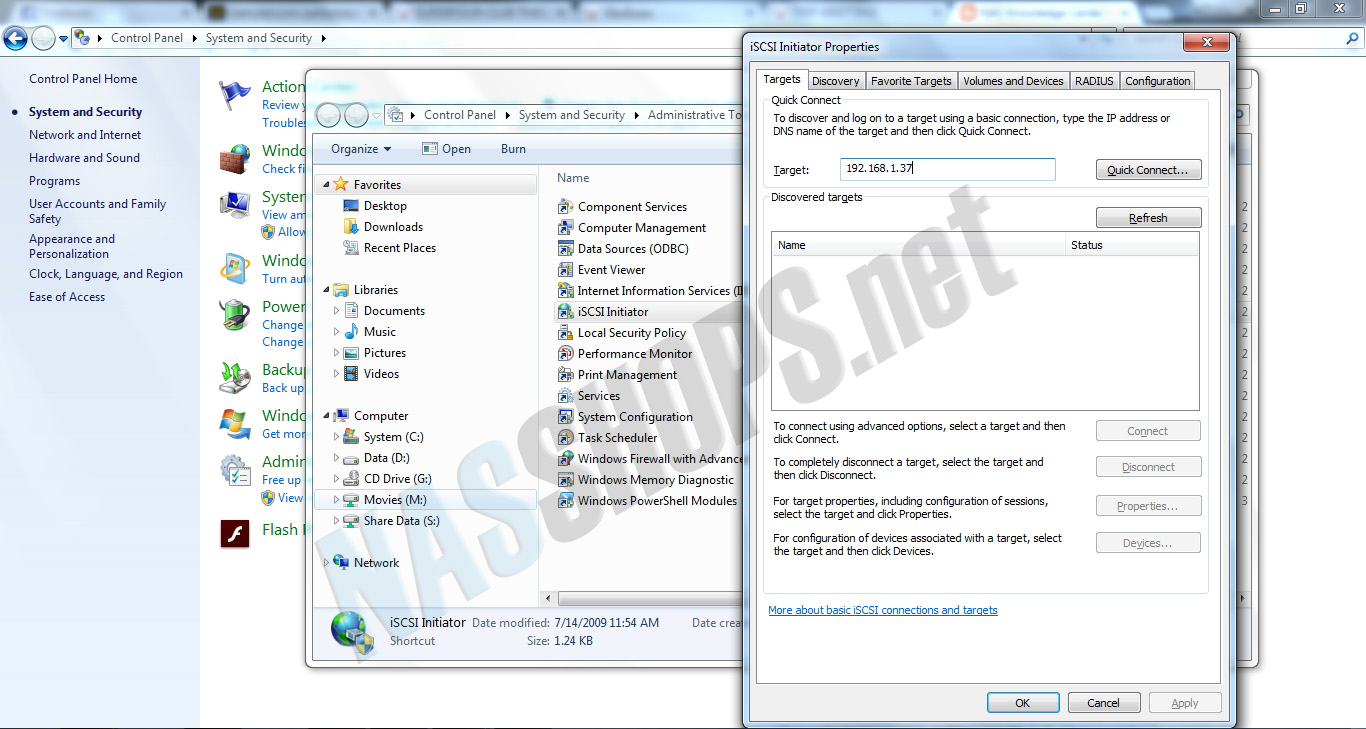
Task: Click the Quick Connect button
Action: point(1148,170)
